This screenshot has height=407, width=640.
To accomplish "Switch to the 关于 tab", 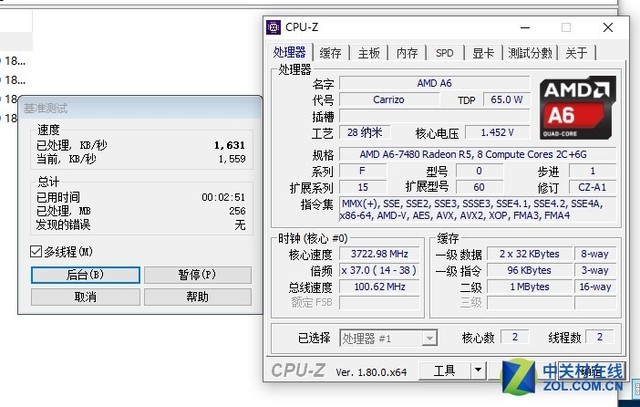I will [x=576, y=53].
